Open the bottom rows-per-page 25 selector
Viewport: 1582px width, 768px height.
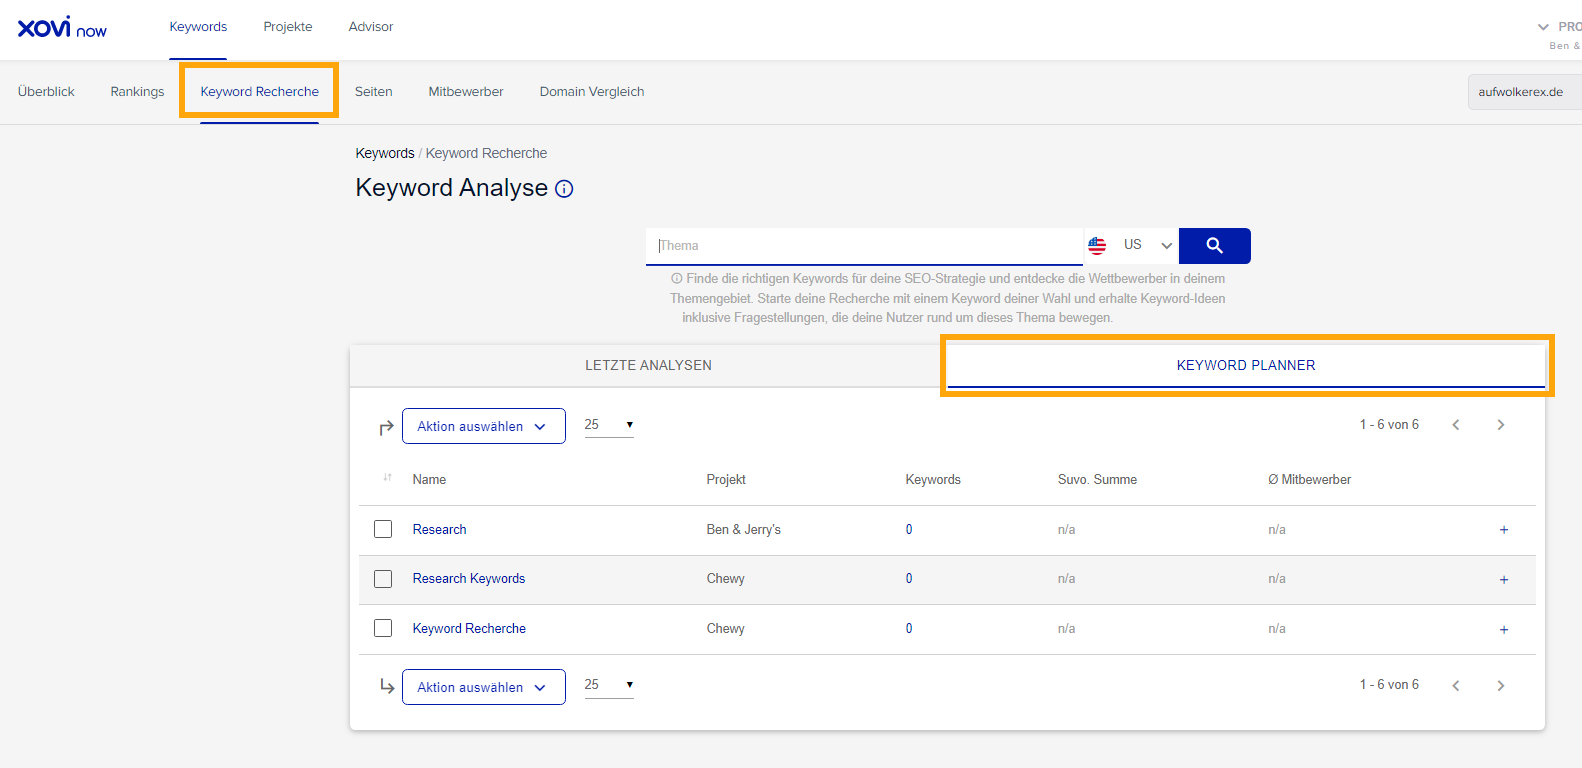tap(609, 685)
